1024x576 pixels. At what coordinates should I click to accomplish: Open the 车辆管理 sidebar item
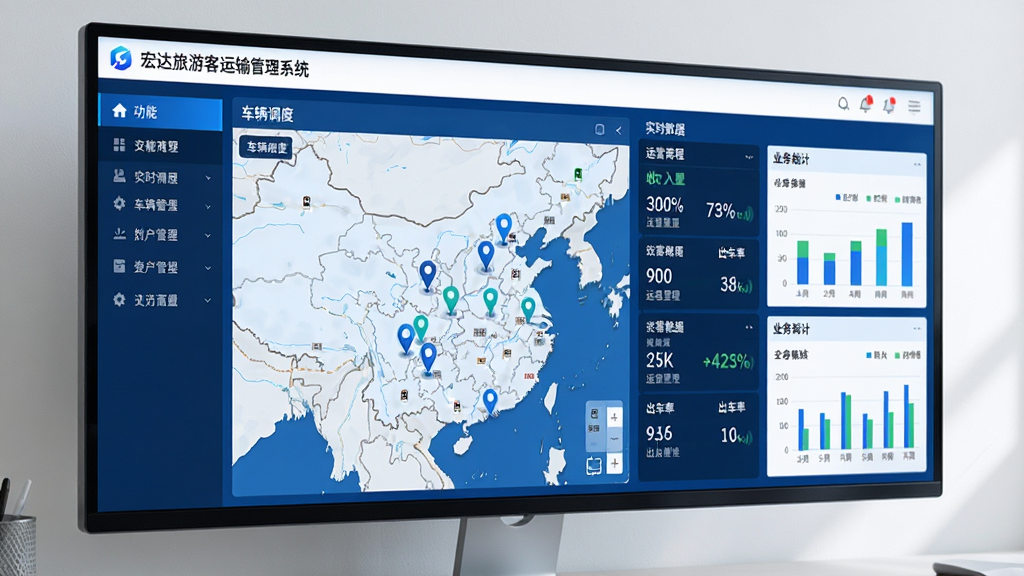pyautogui.click(x=161, y=205)
